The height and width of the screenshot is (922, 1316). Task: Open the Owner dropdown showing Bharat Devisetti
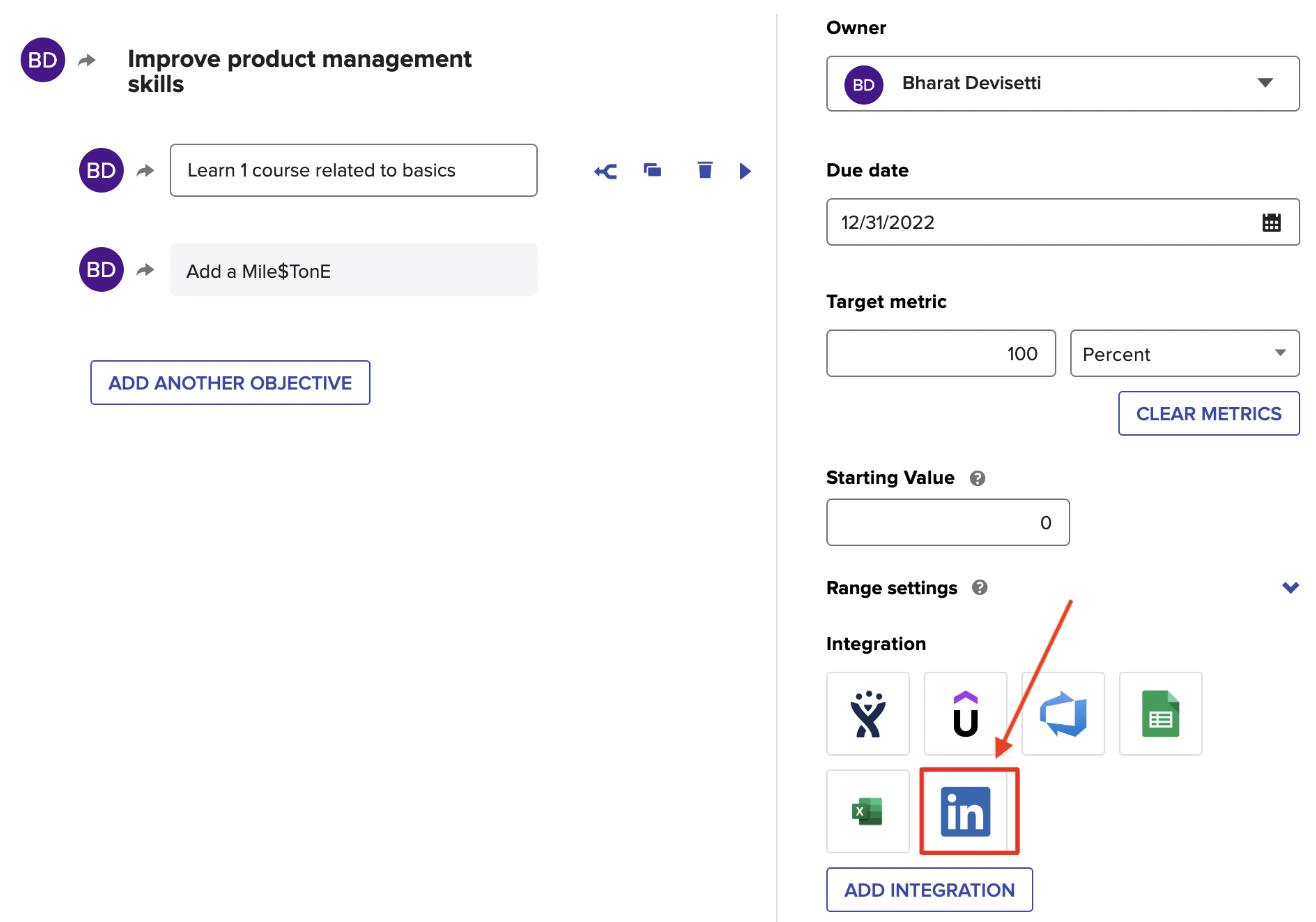point(1063,83)
